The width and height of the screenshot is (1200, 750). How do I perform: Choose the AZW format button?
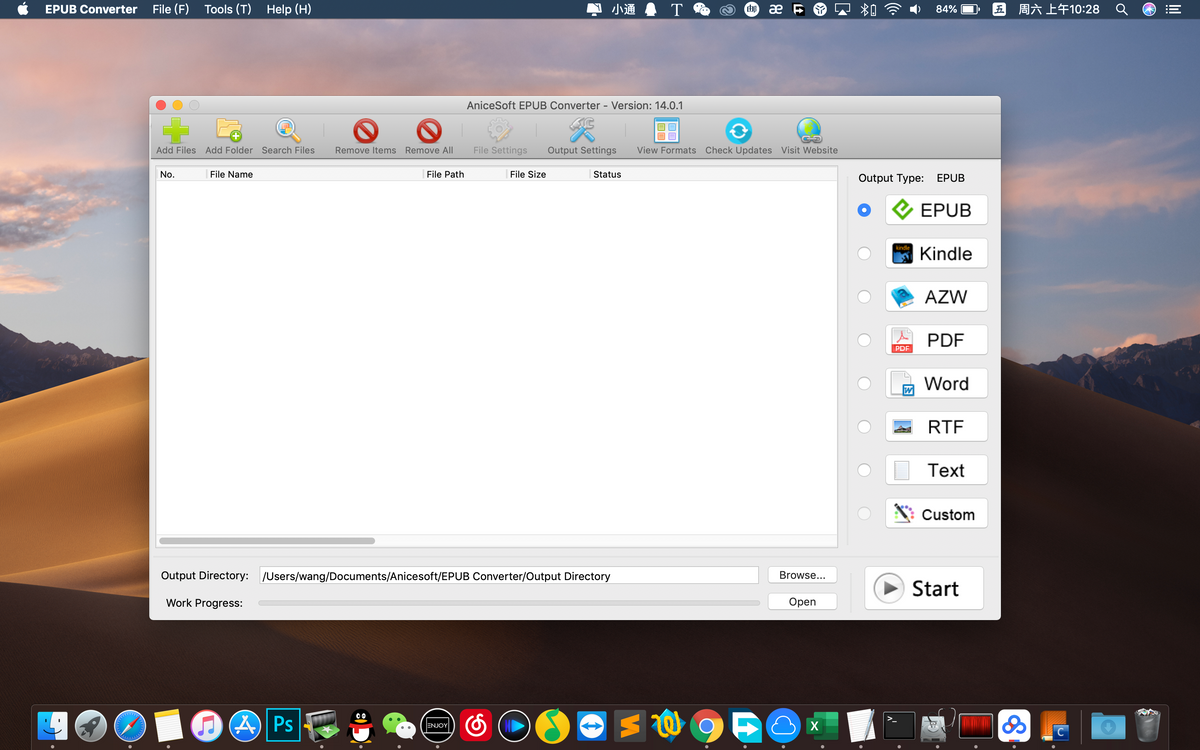click(x=936, y=297)
